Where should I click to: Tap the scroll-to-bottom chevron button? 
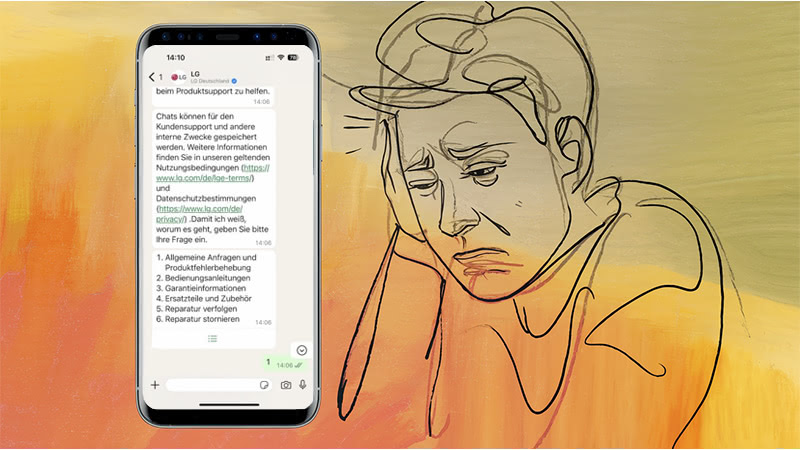point(302,350)
